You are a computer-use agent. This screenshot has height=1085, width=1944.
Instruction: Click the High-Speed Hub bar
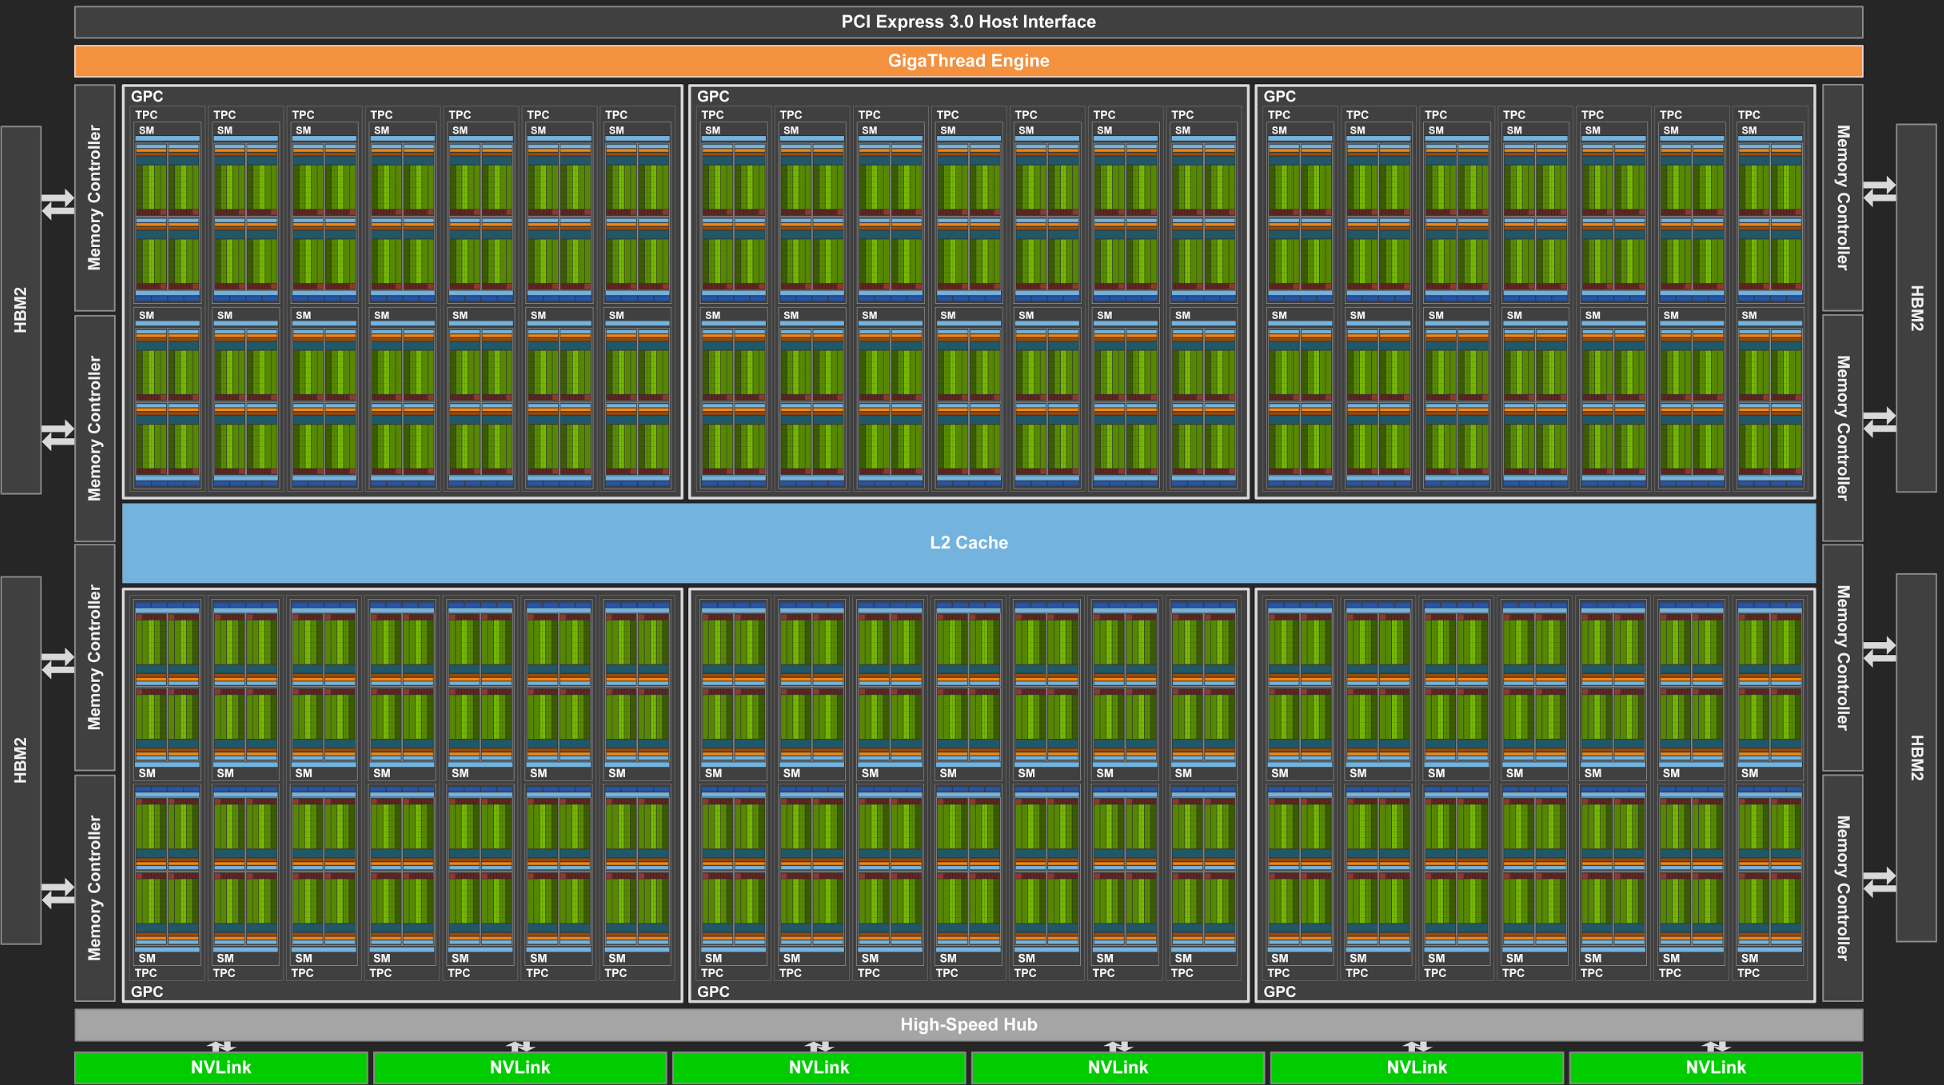coord(968,1024)
